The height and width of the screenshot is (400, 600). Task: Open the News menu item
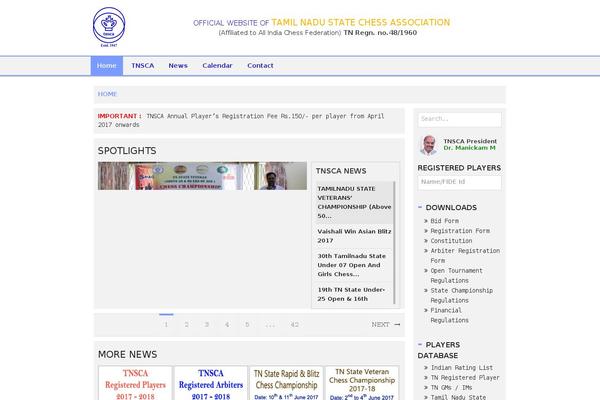pyautogui.click(x=178, y=66)
